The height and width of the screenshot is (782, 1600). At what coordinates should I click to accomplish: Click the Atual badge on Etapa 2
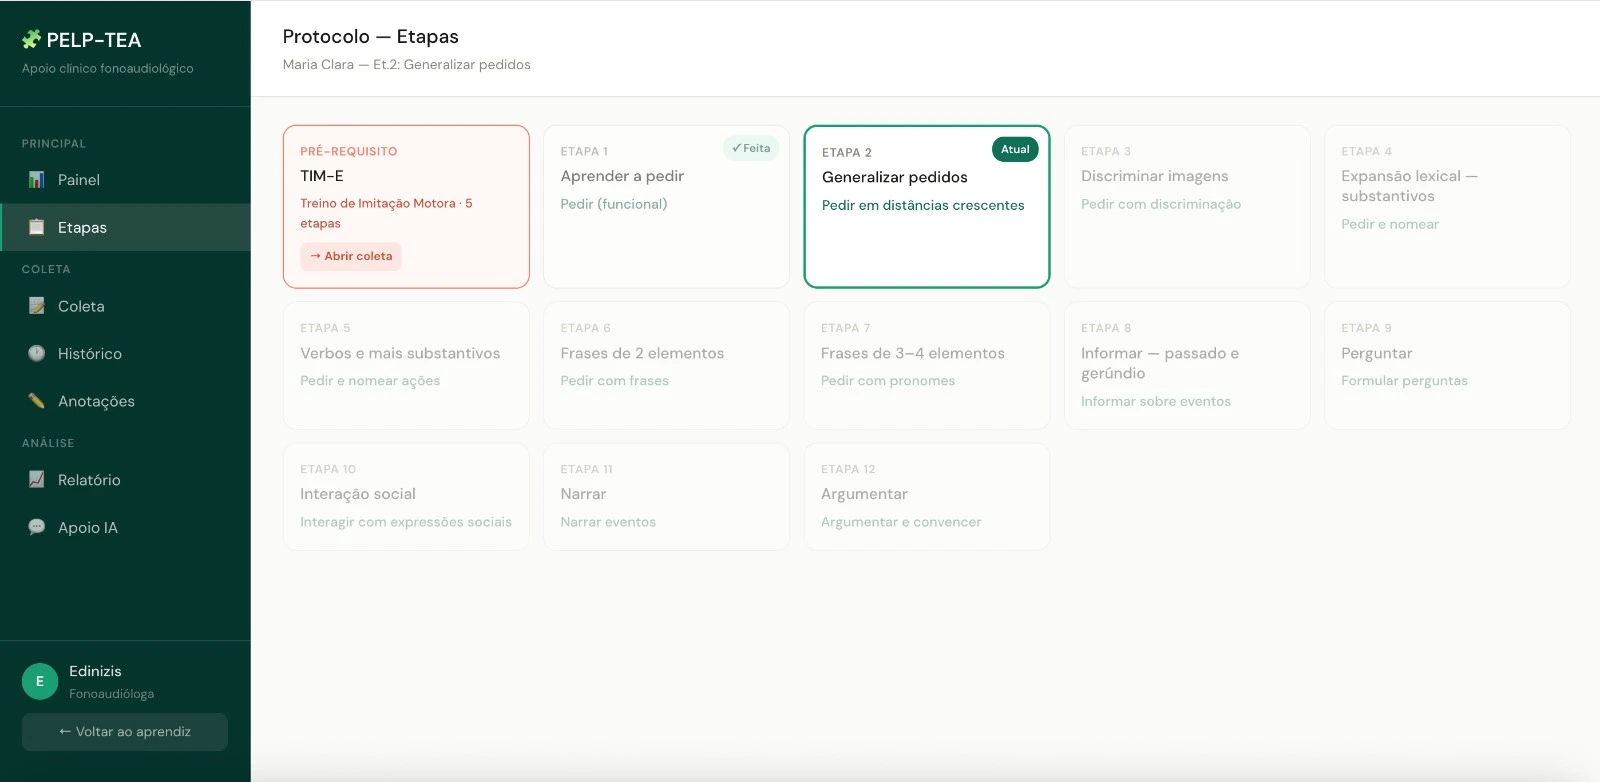tap(1015, 149)
